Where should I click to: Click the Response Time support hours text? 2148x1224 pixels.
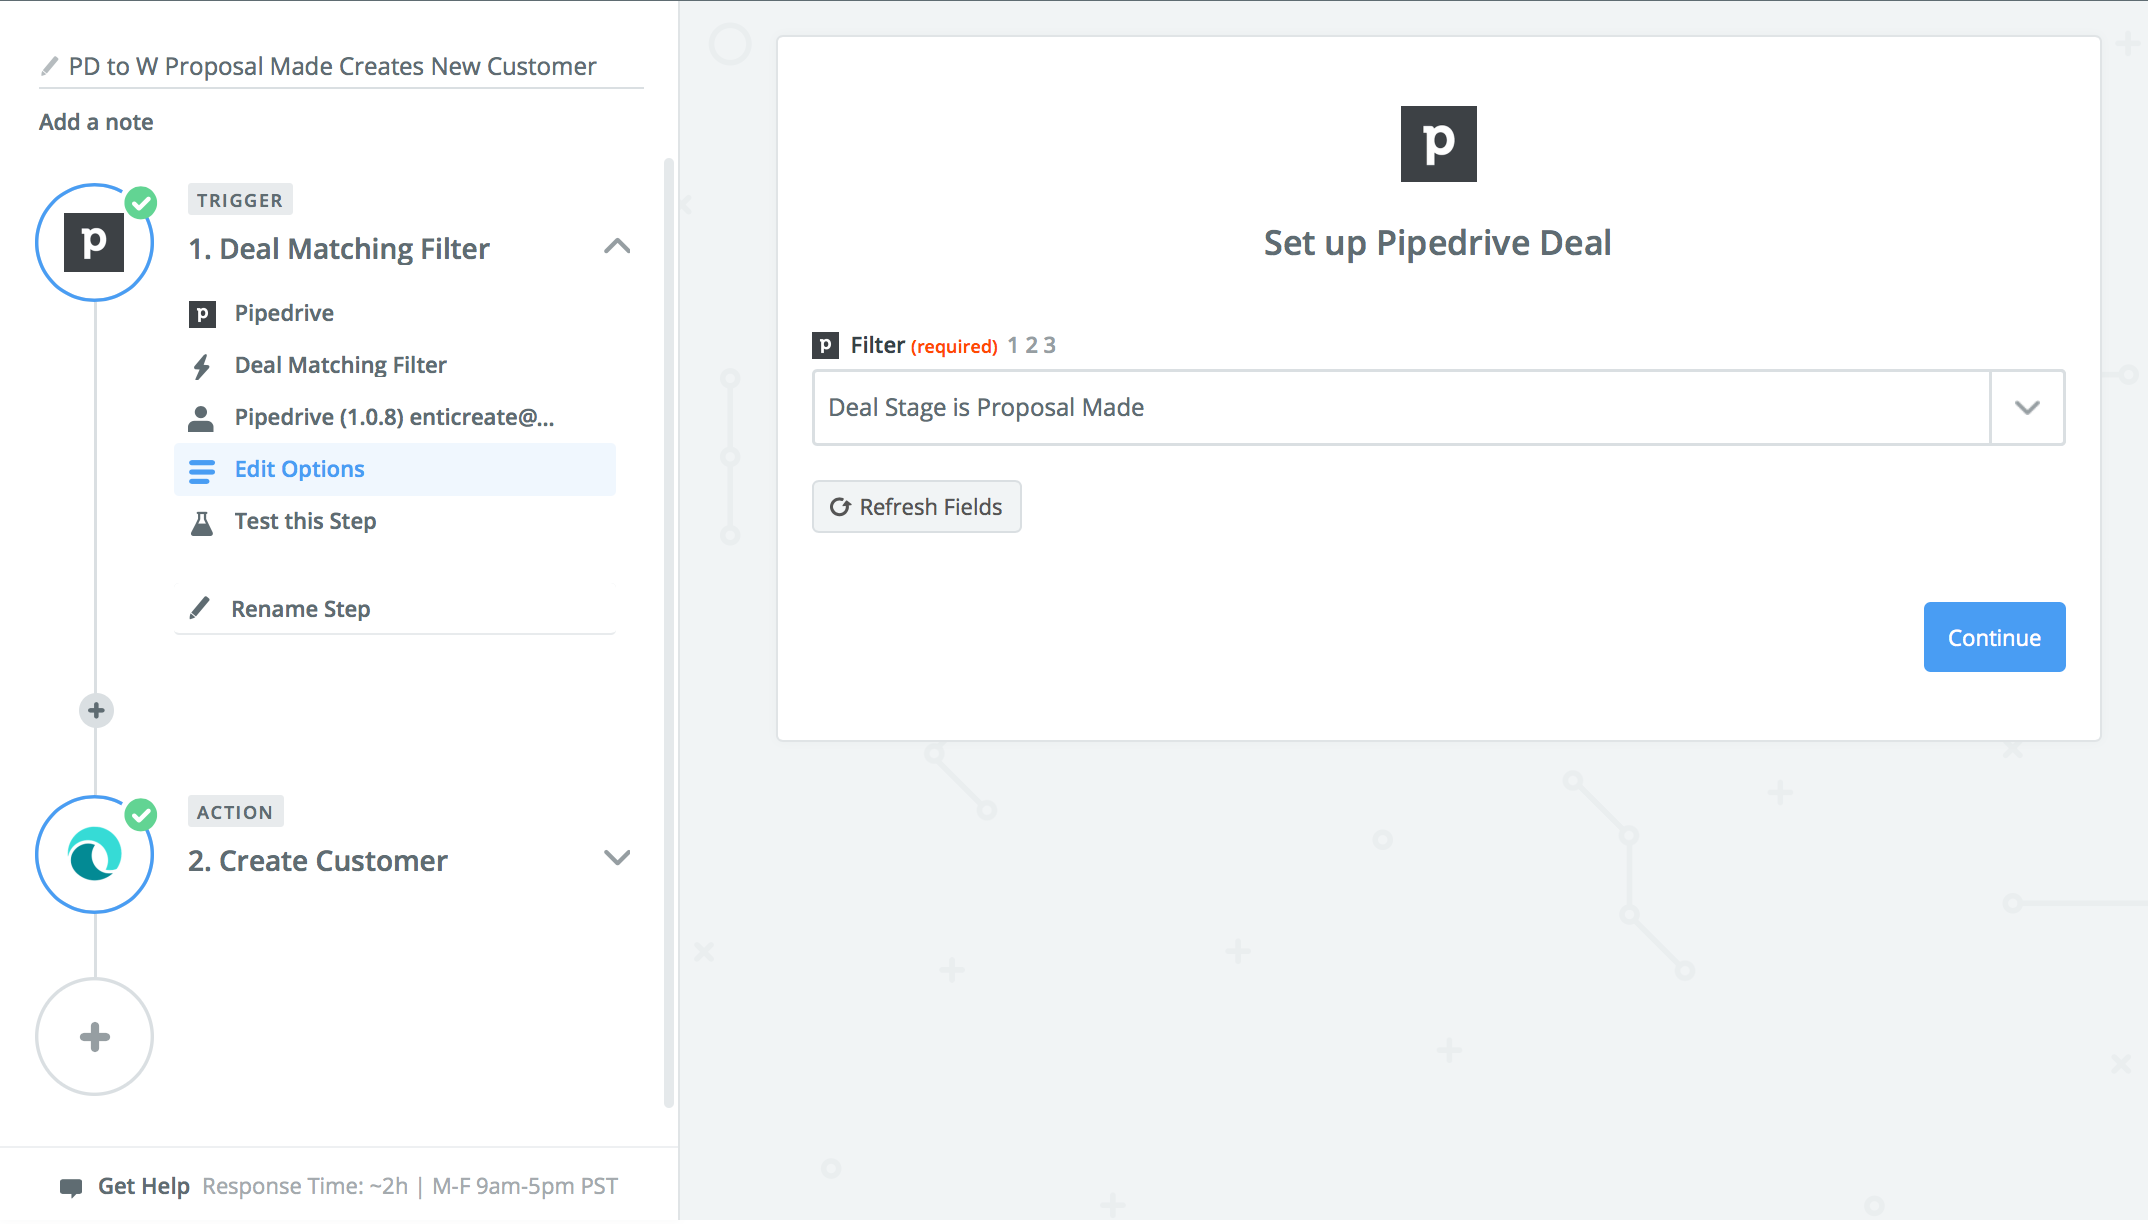[410, 1187]
